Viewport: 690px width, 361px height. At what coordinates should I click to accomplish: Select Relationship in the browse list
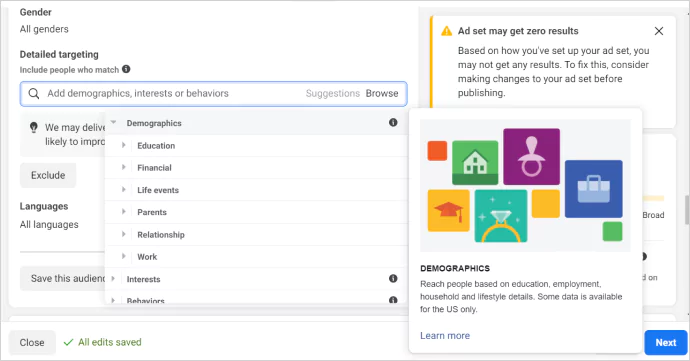pos(161,235)
